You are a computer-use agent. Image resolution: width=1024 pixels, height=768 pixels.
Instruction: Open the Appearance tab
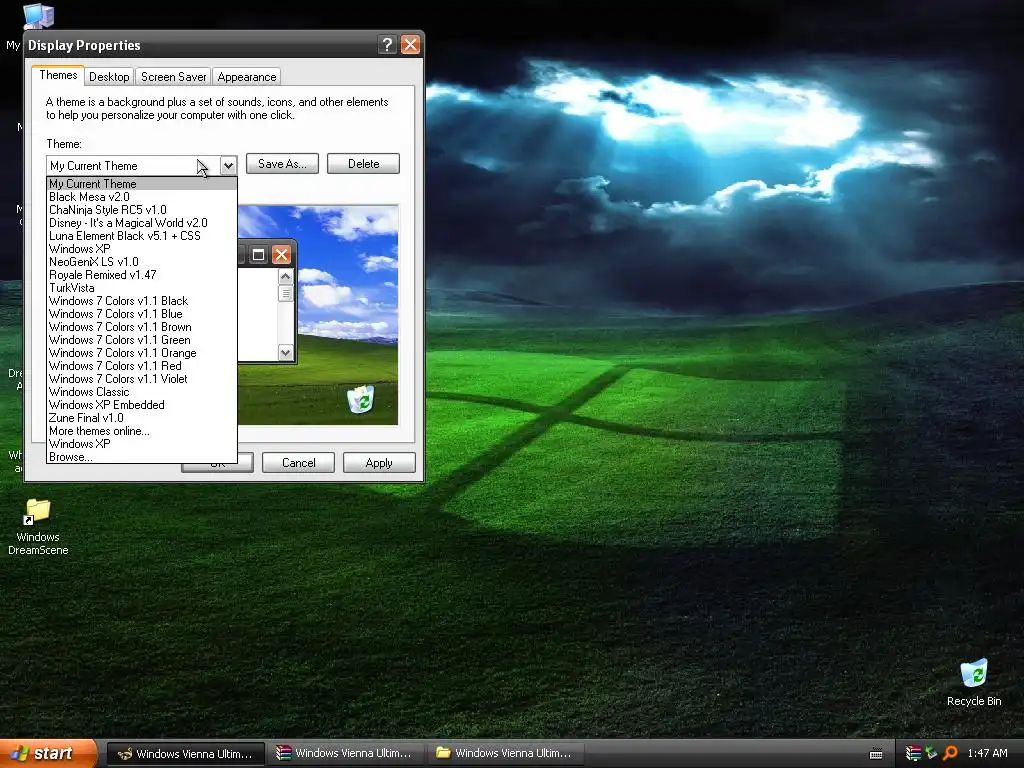pos(247,76)
